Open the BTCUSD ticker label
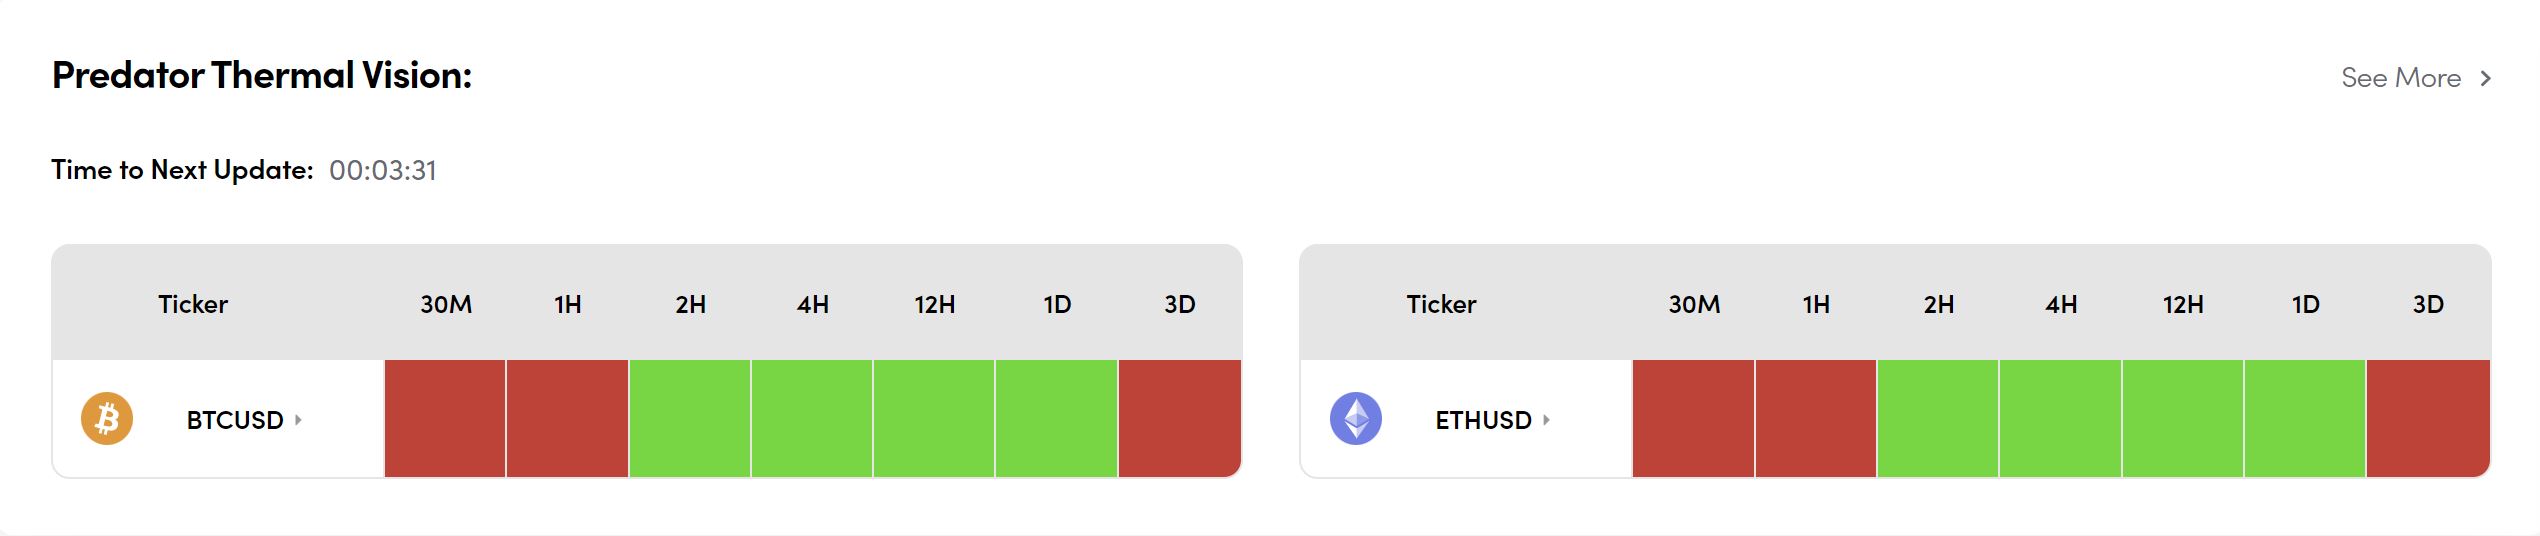Viewport: 2540px width, 536px height. [x=235, y=420]
